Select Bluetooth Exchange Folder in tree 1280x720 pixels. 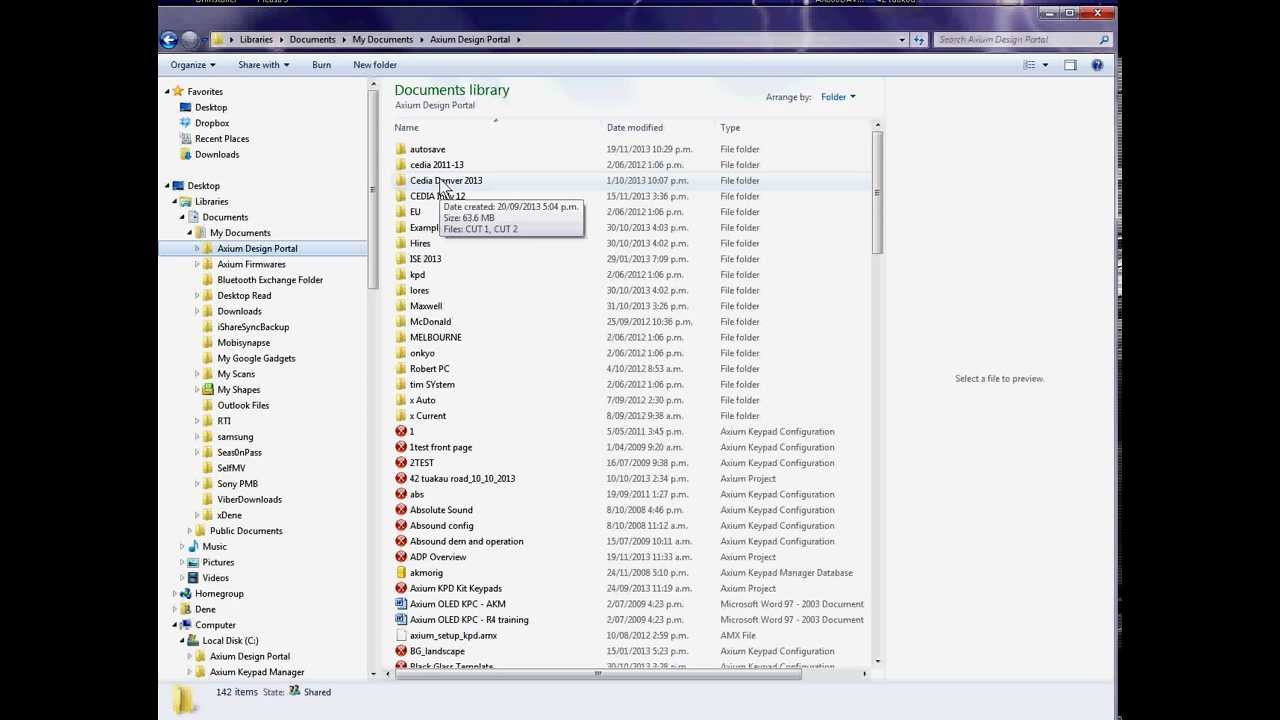270,280
